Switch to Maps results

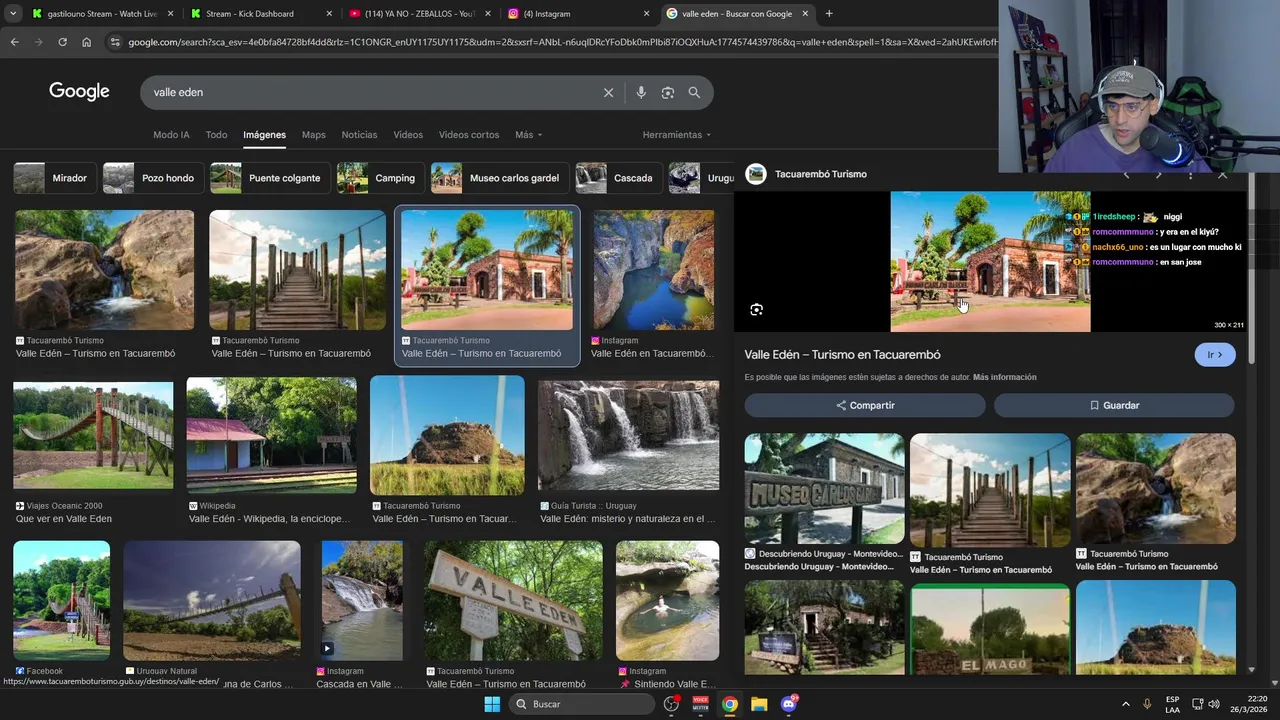(x=314, y=135)
